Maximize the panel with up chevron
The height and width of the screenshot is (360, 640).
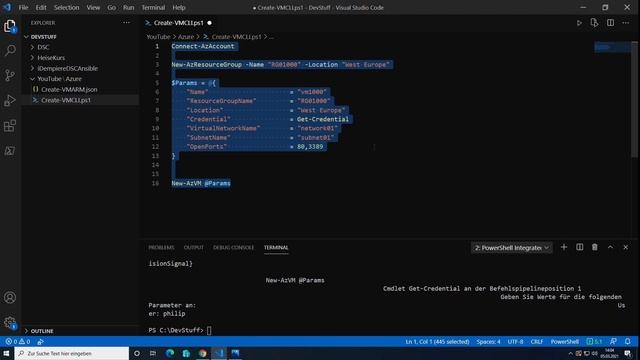(610, 247)
